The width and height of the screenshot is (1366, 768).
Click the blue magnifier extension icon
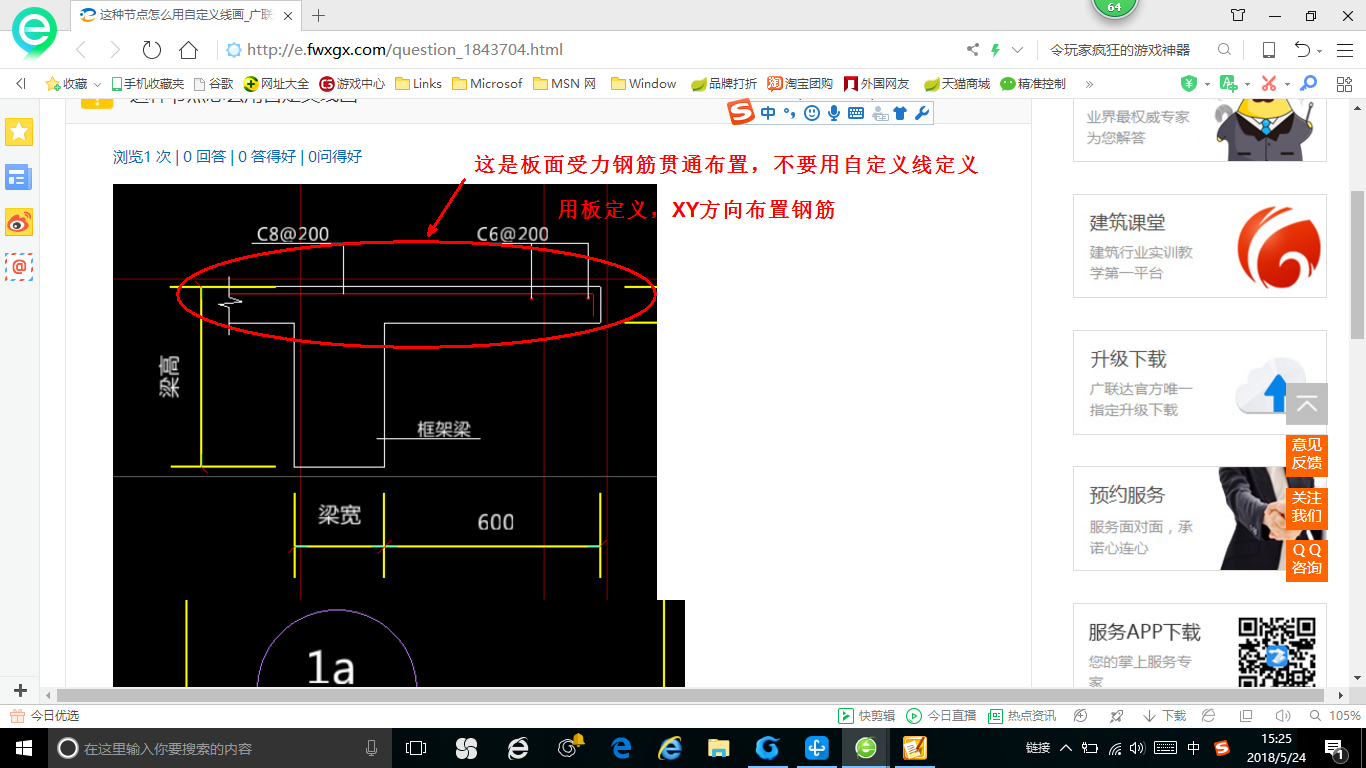tap(1308, 84)
